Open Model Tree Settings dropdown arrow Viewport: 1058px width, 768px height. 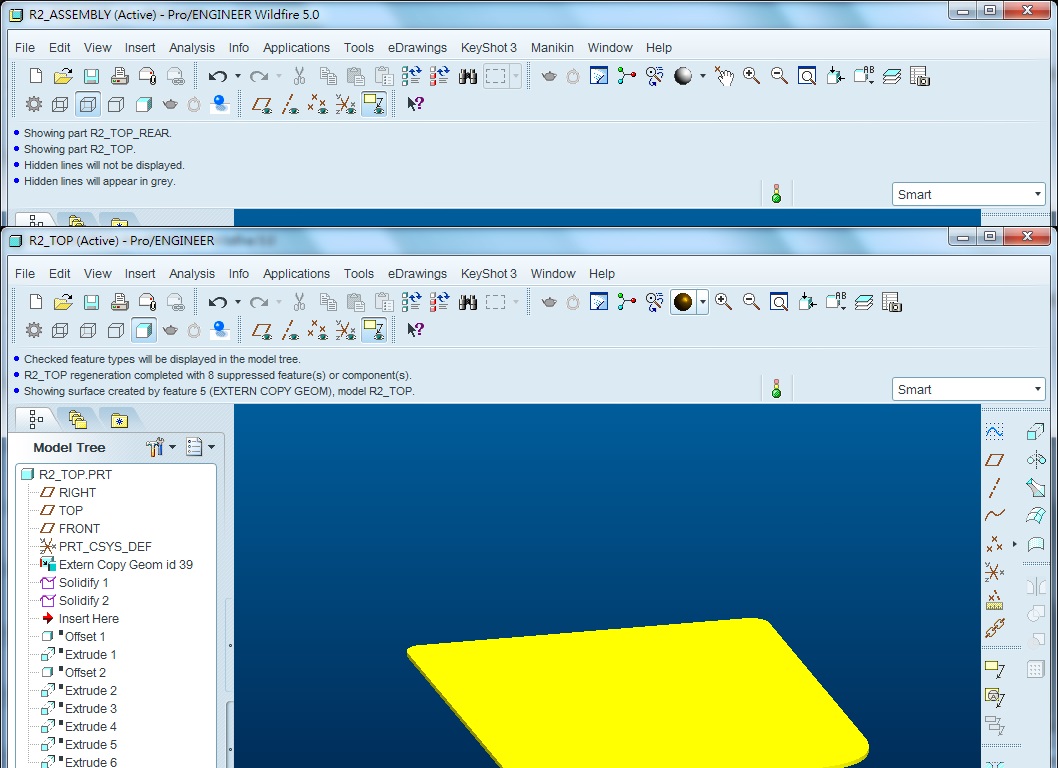[x=172, y=447]
